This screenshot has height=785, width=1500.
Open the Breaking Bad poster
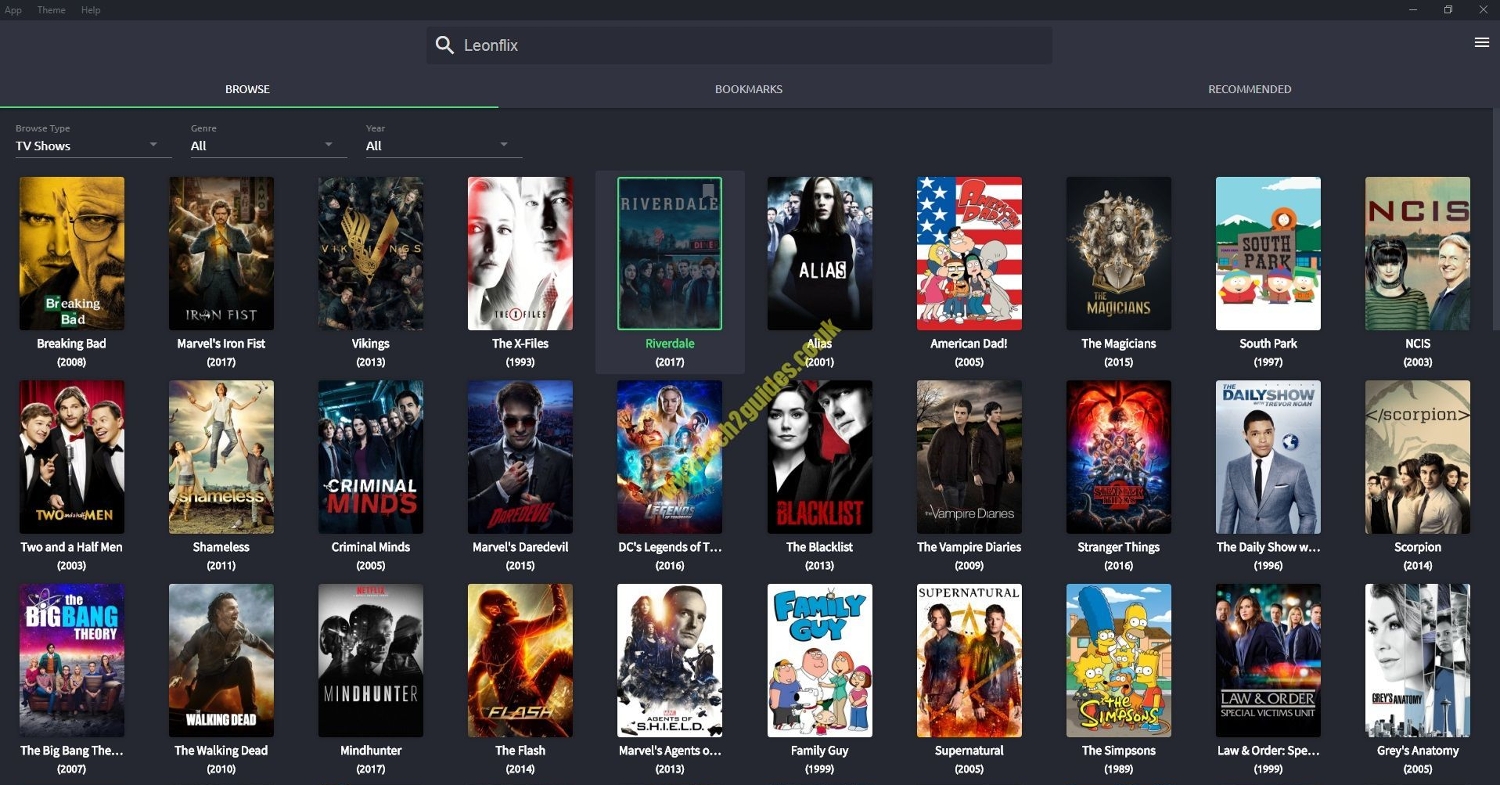point(72,254)
